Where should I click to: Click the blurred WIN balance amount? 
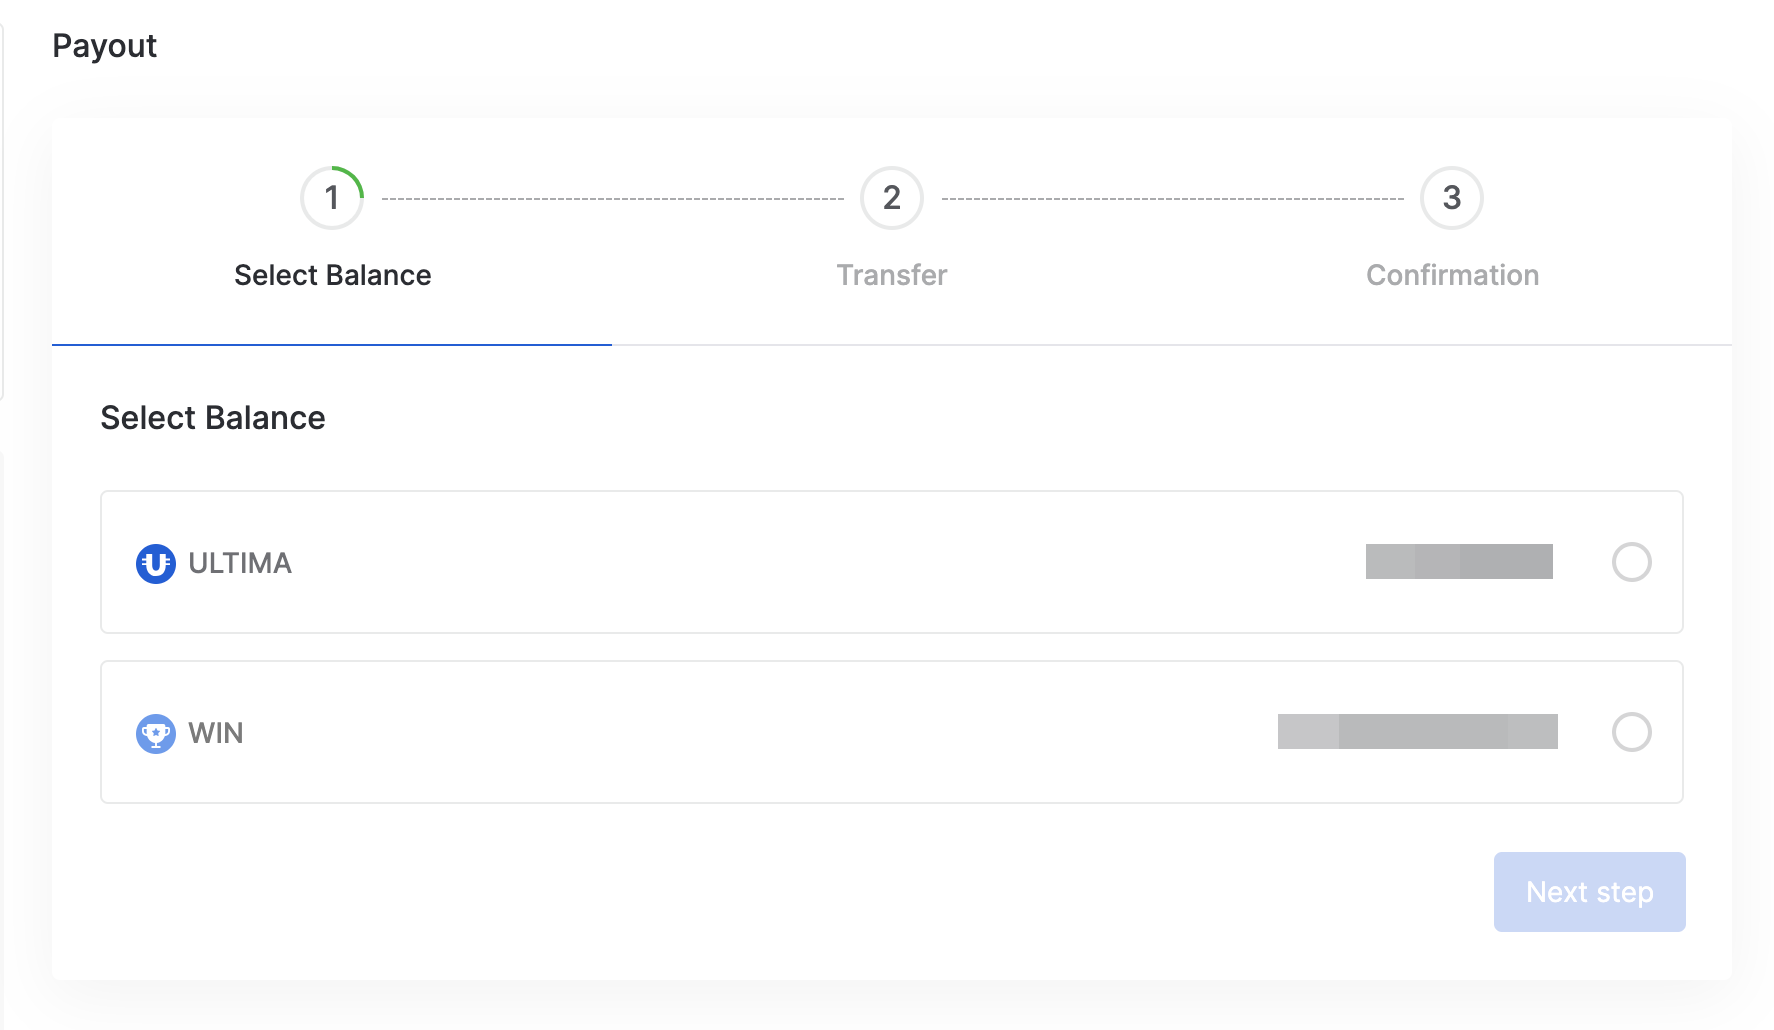[x=1417, y=731]
